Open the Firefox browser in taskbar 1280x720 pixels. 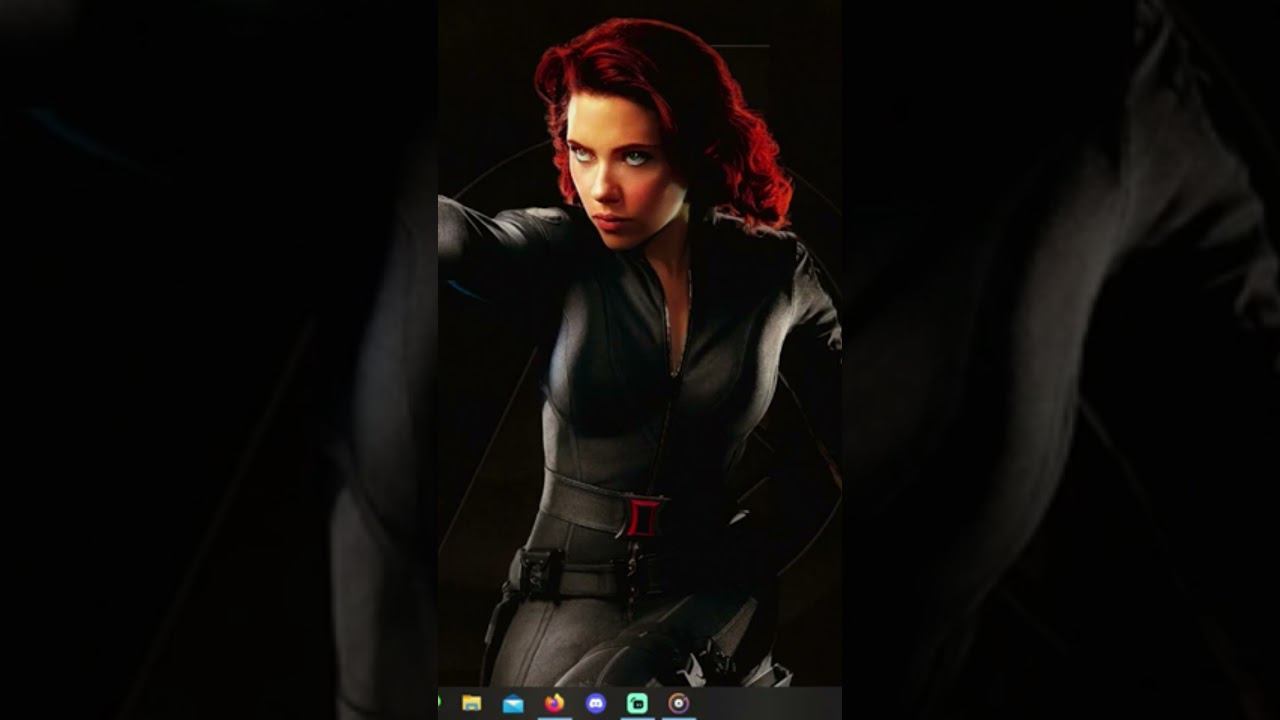point(554,703)
